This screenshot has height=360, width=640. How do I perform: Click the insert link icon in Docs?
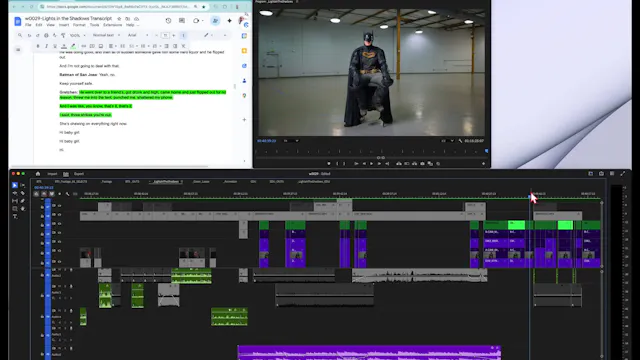83,46
